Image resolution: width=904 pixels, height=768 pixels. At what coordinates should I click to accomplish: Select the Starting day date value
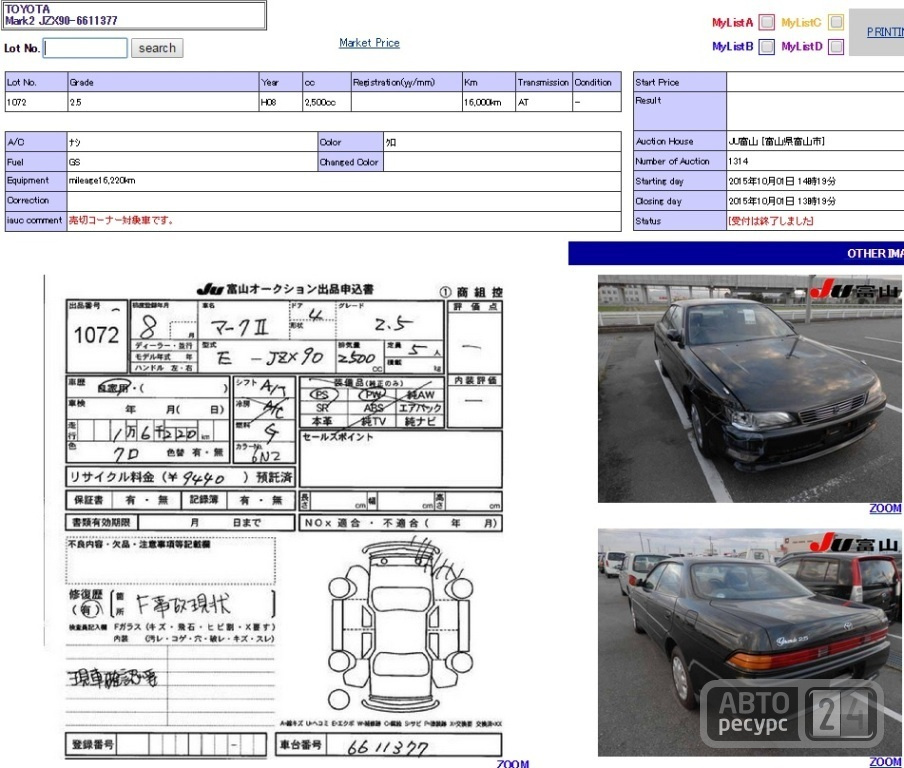click(x=782, y=181)
